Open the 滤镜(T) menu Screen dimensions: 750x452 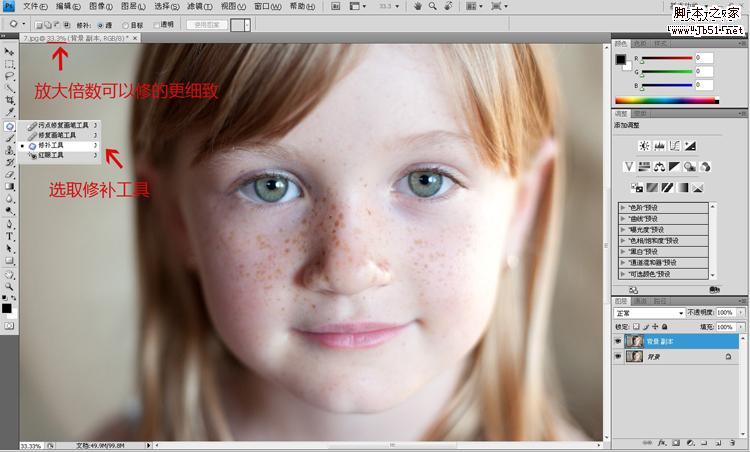click(x=200, y=6)
